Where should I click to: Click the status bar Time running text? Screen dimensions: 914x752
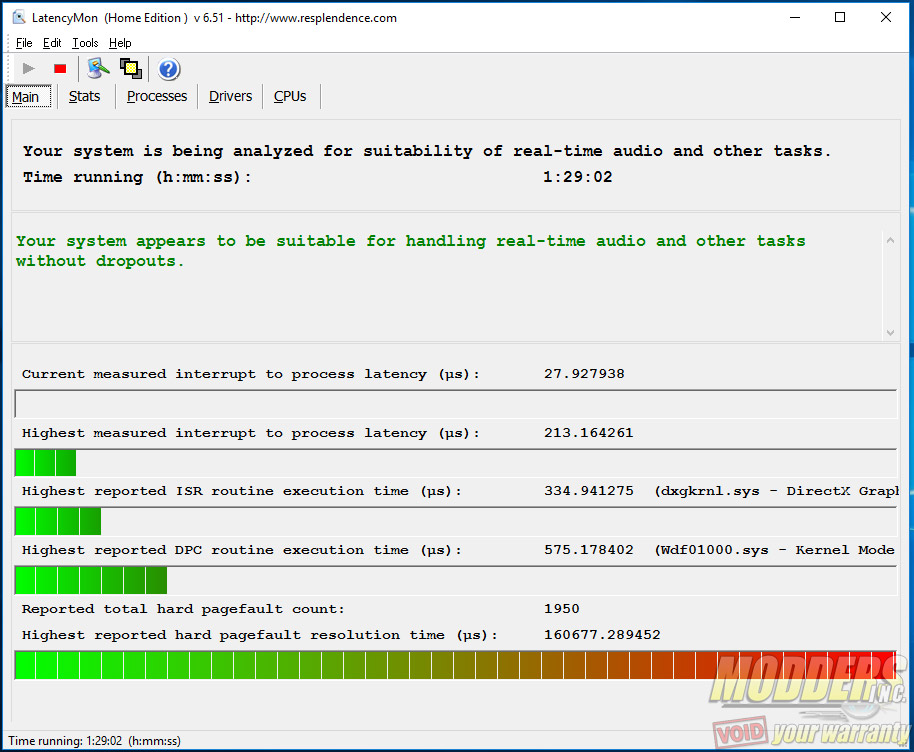pos(94,741)
